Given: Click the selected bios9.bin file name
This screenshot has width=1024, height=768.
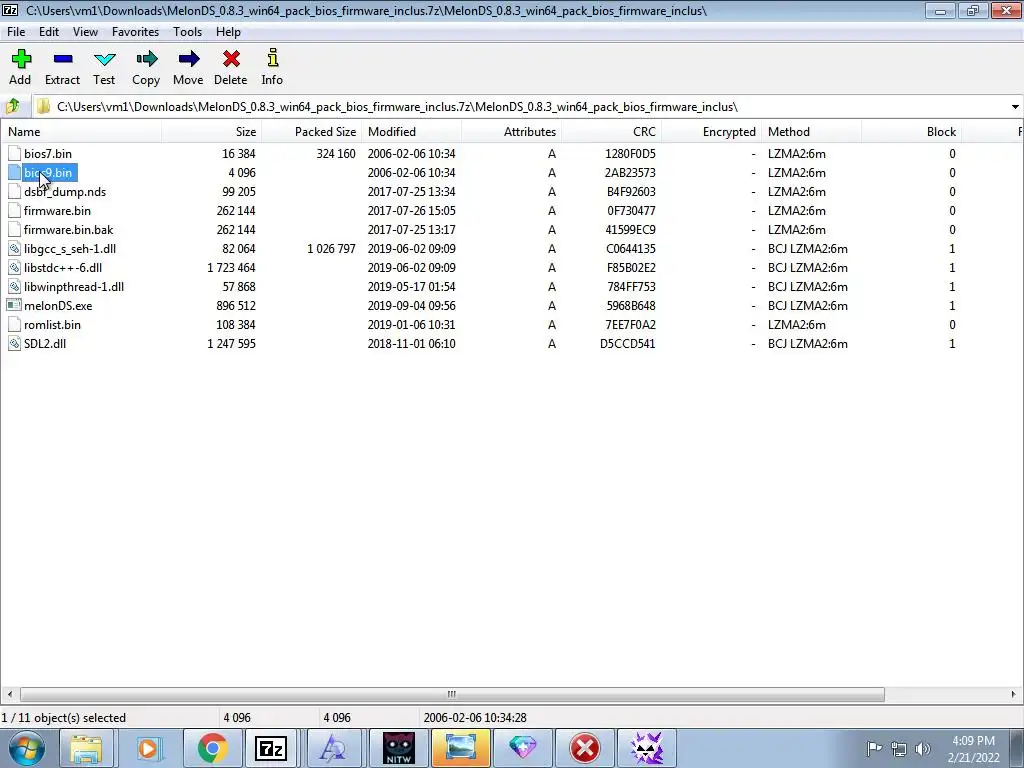Looking at the screenshot, I should point(48,172).
